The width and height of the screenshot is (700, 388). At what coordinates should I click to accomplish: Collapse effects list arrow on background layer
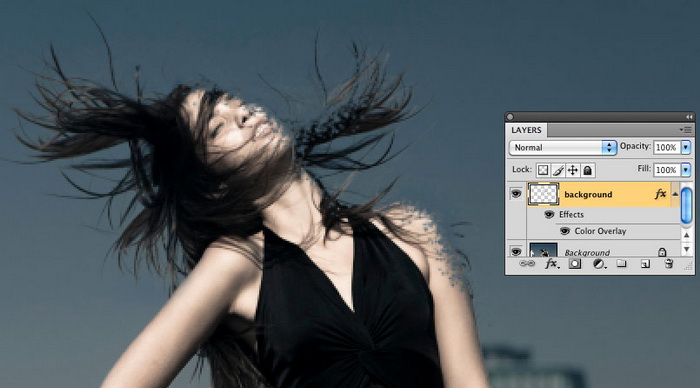(675, 194)
